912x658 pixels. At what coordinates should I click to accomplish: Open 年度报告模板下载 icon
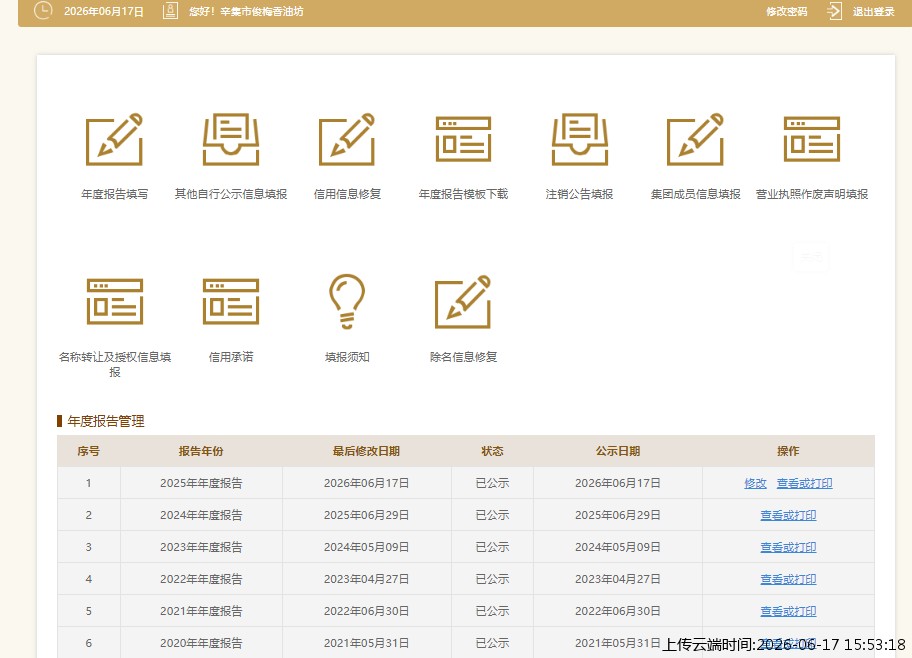(464, 140)
